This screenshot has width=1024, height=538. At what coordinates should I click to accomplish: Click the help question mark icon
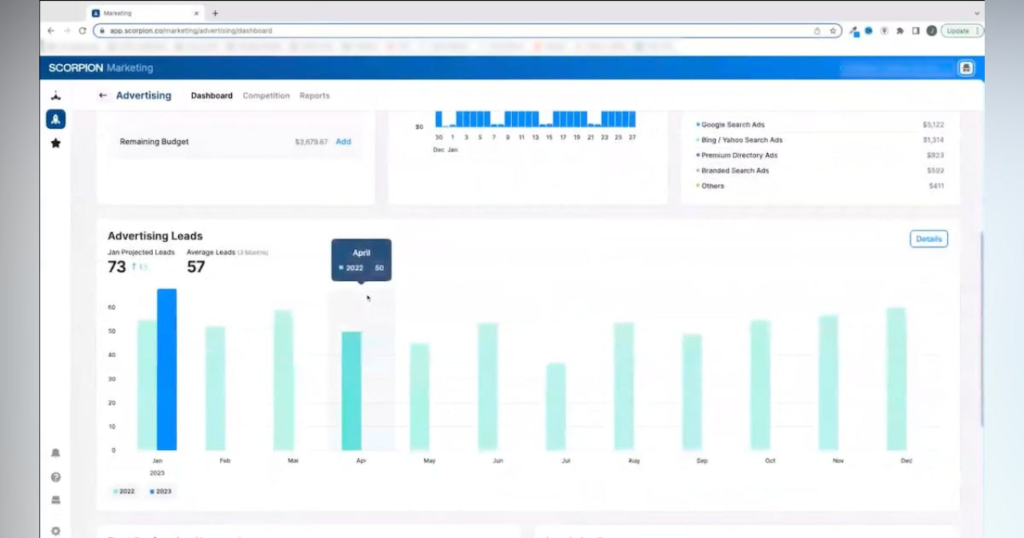56,477
